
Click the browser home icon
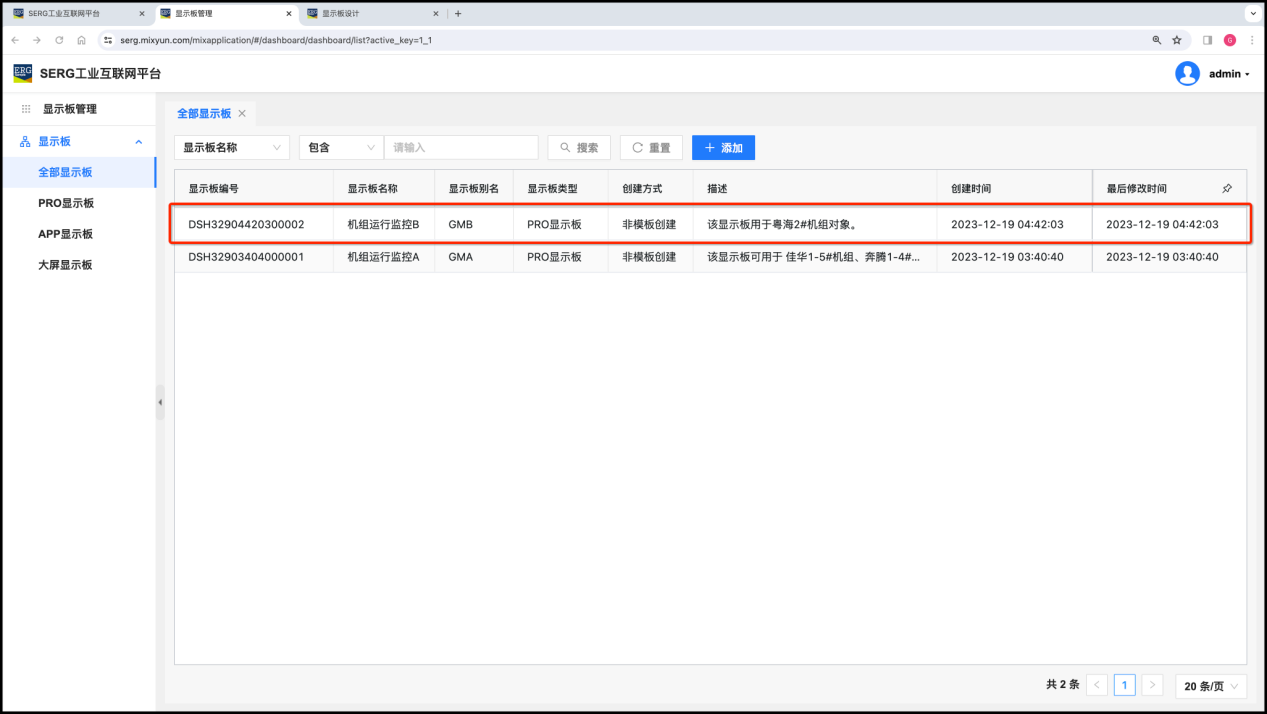[x=81, y=40]
